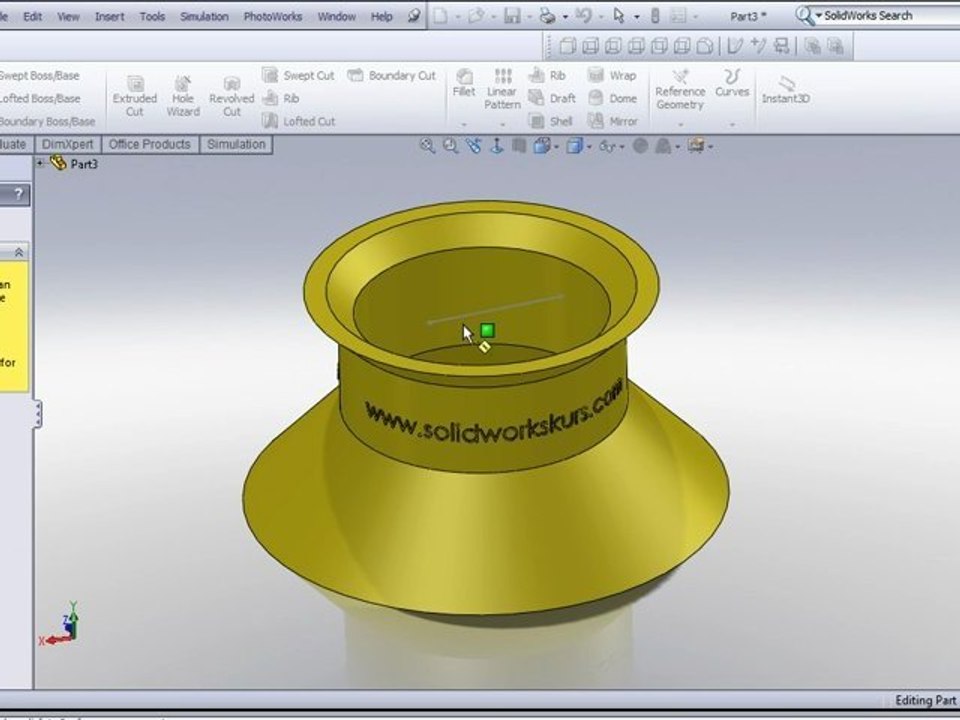The height and width of the screenshot is (720, 960).
Task: Click the Lofted Boss/Base command
Action: pos(40,98)
